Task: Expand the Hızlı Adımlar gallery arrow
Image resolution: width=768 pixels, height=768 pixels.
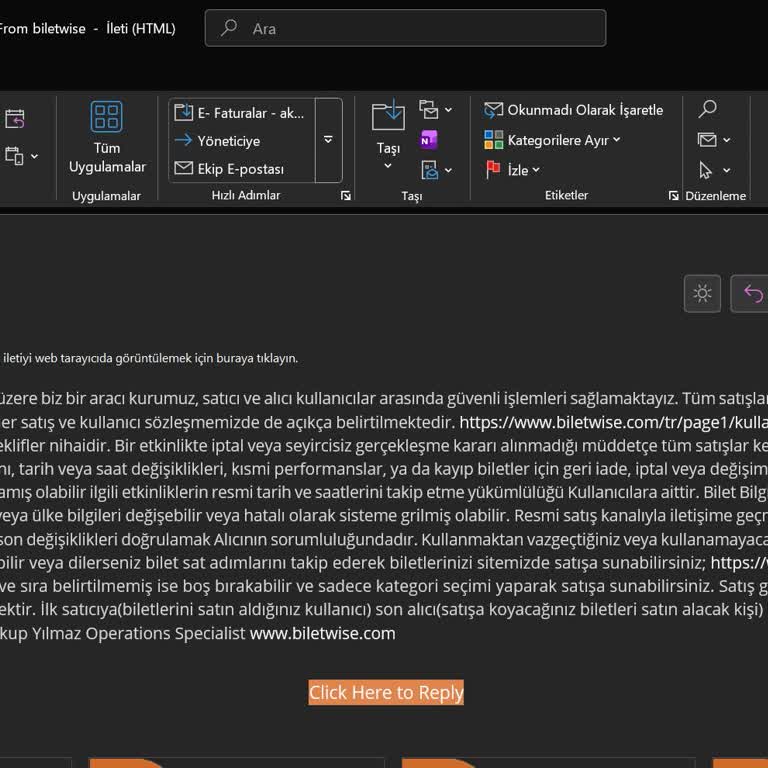Action: pos(328,140)
